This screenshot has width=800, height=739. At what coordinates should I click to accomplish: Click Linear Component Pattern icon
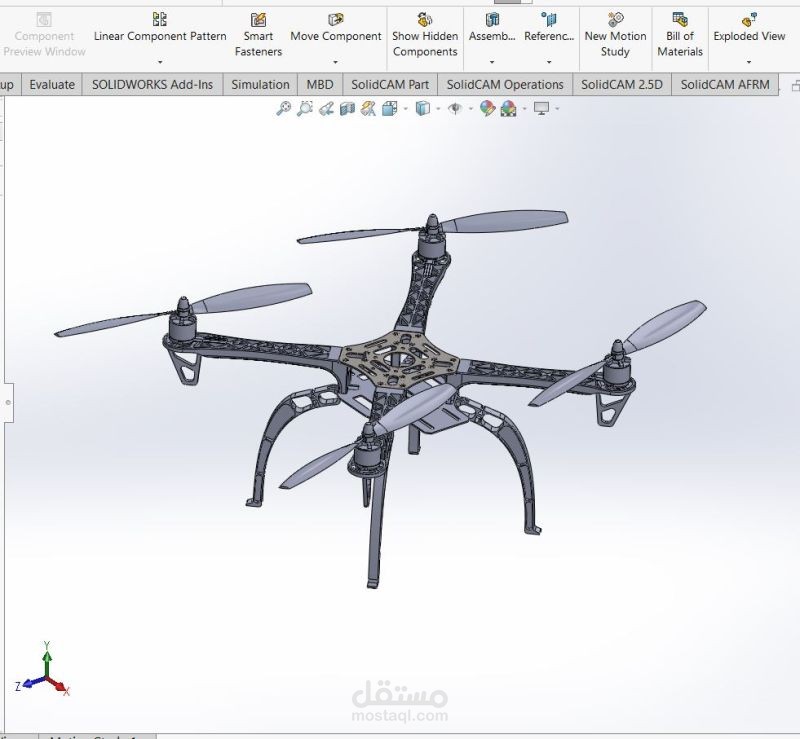pos(160,19)
